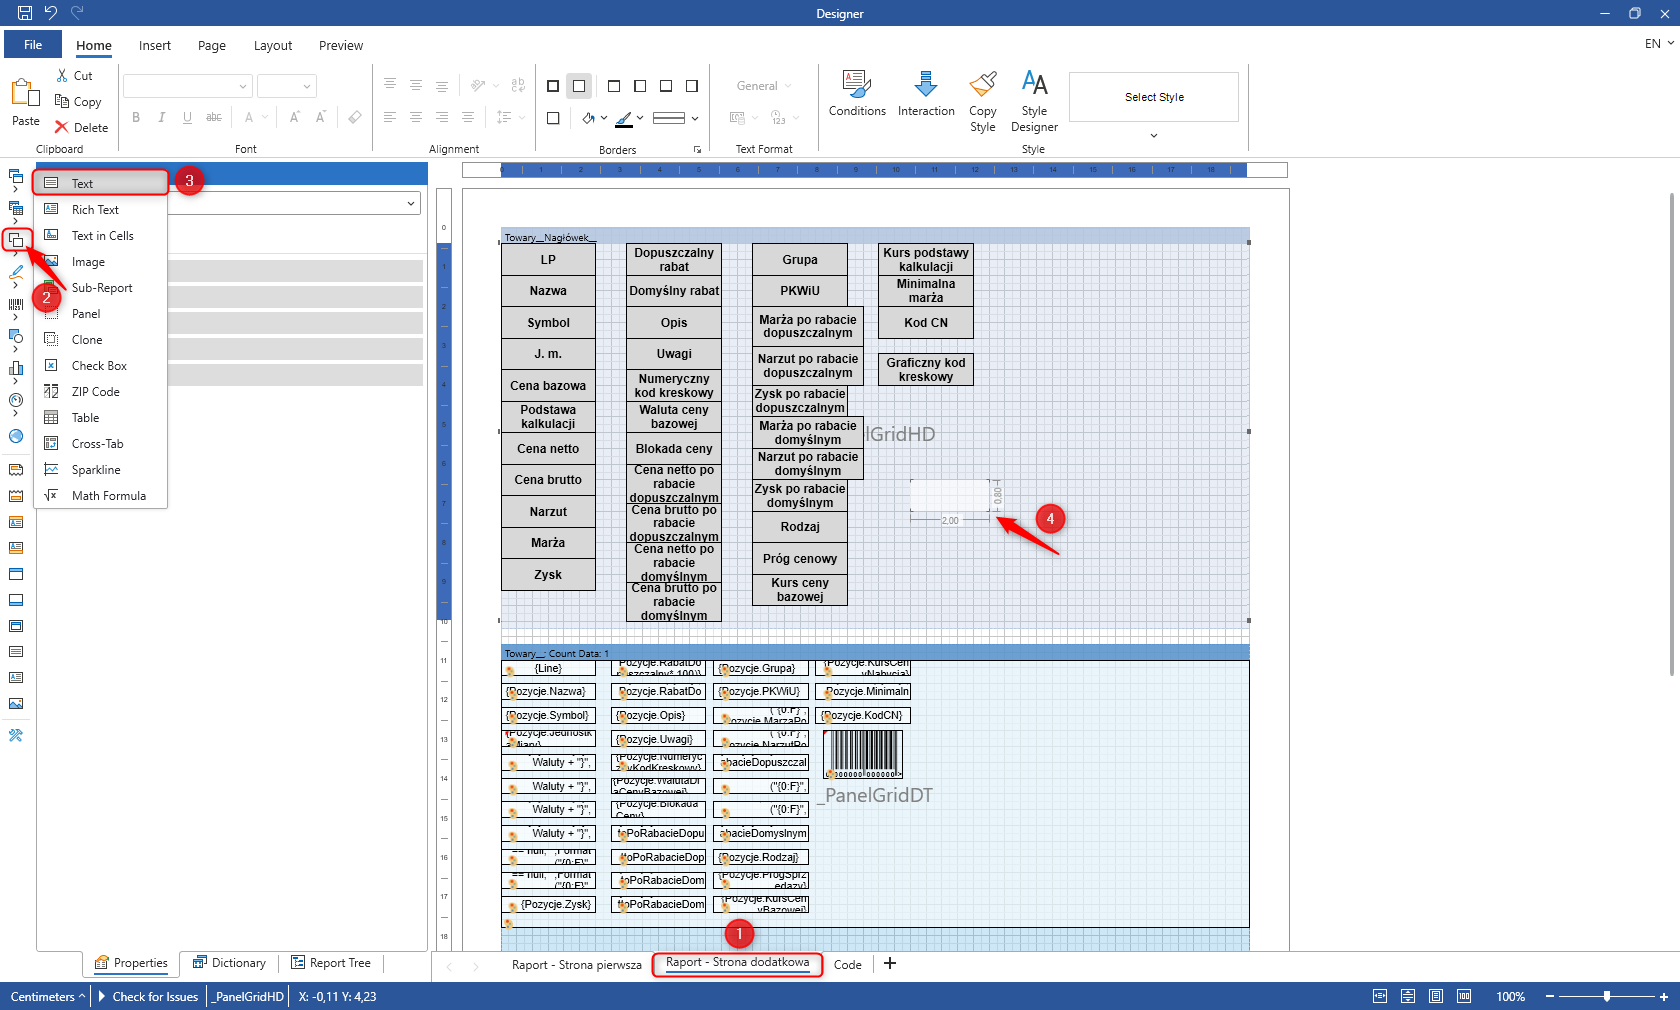Switch to the Insert ribbon tab
The height and width of the screenshot is (1010, 1680).
[x=155, y=46]
